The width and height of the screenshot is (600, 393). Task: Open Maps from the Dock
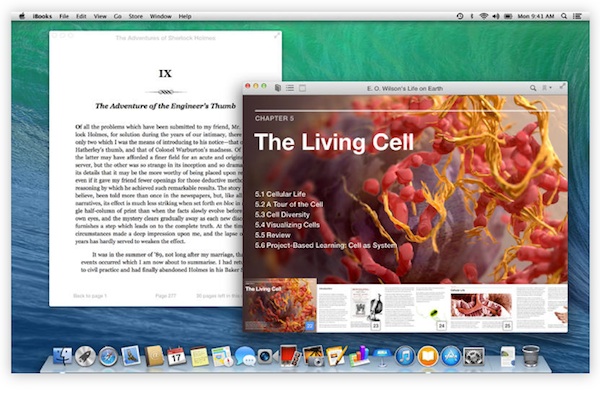click(x=222, y=357)
